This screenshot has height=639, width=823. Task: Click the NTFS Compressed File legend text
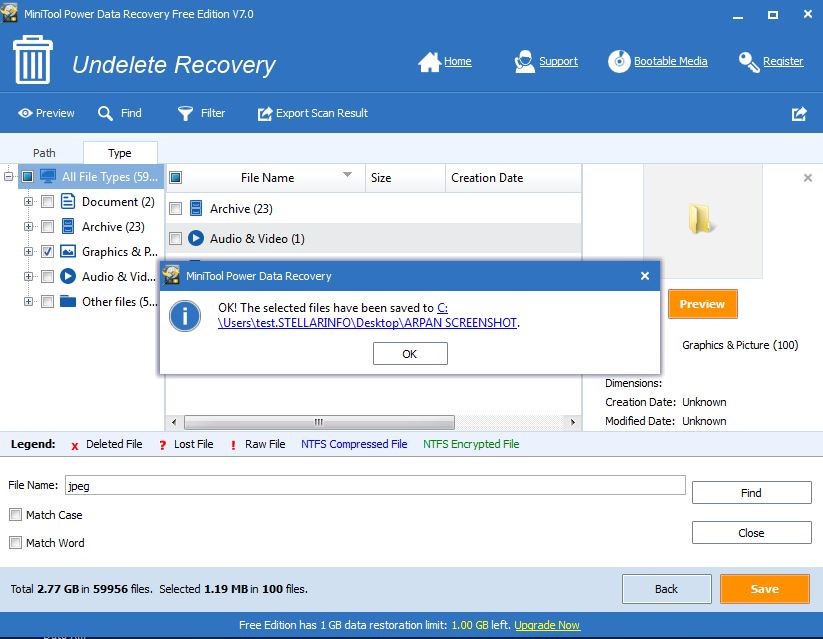(x=354, y=444)
